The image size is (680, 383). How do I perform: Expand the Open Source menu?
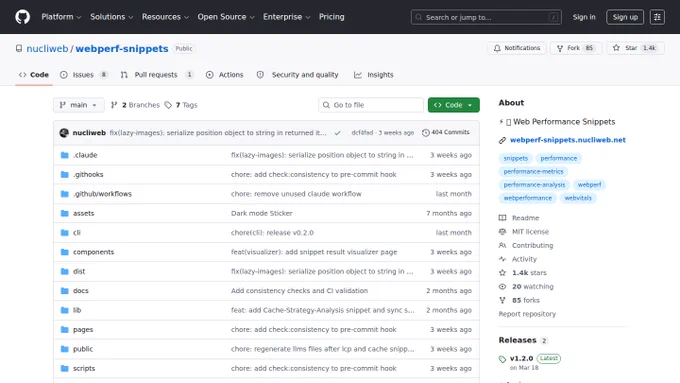point(226,17)
